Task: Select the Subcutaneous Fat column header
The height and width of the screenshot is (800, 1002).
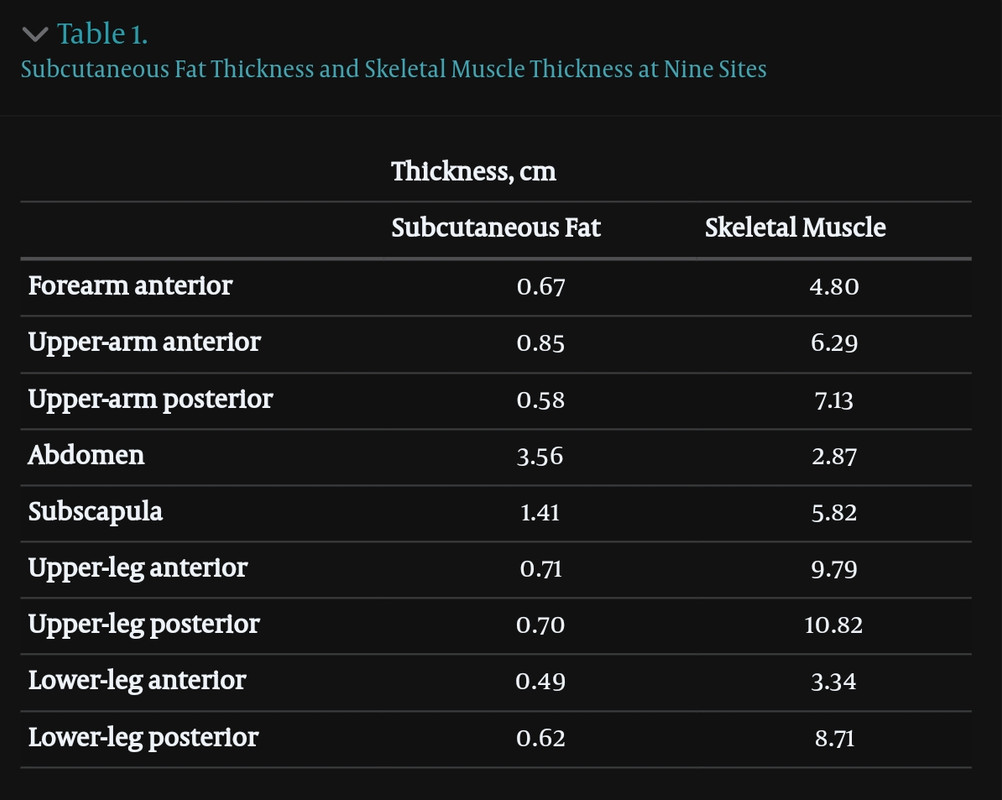Action: [496, 227]
